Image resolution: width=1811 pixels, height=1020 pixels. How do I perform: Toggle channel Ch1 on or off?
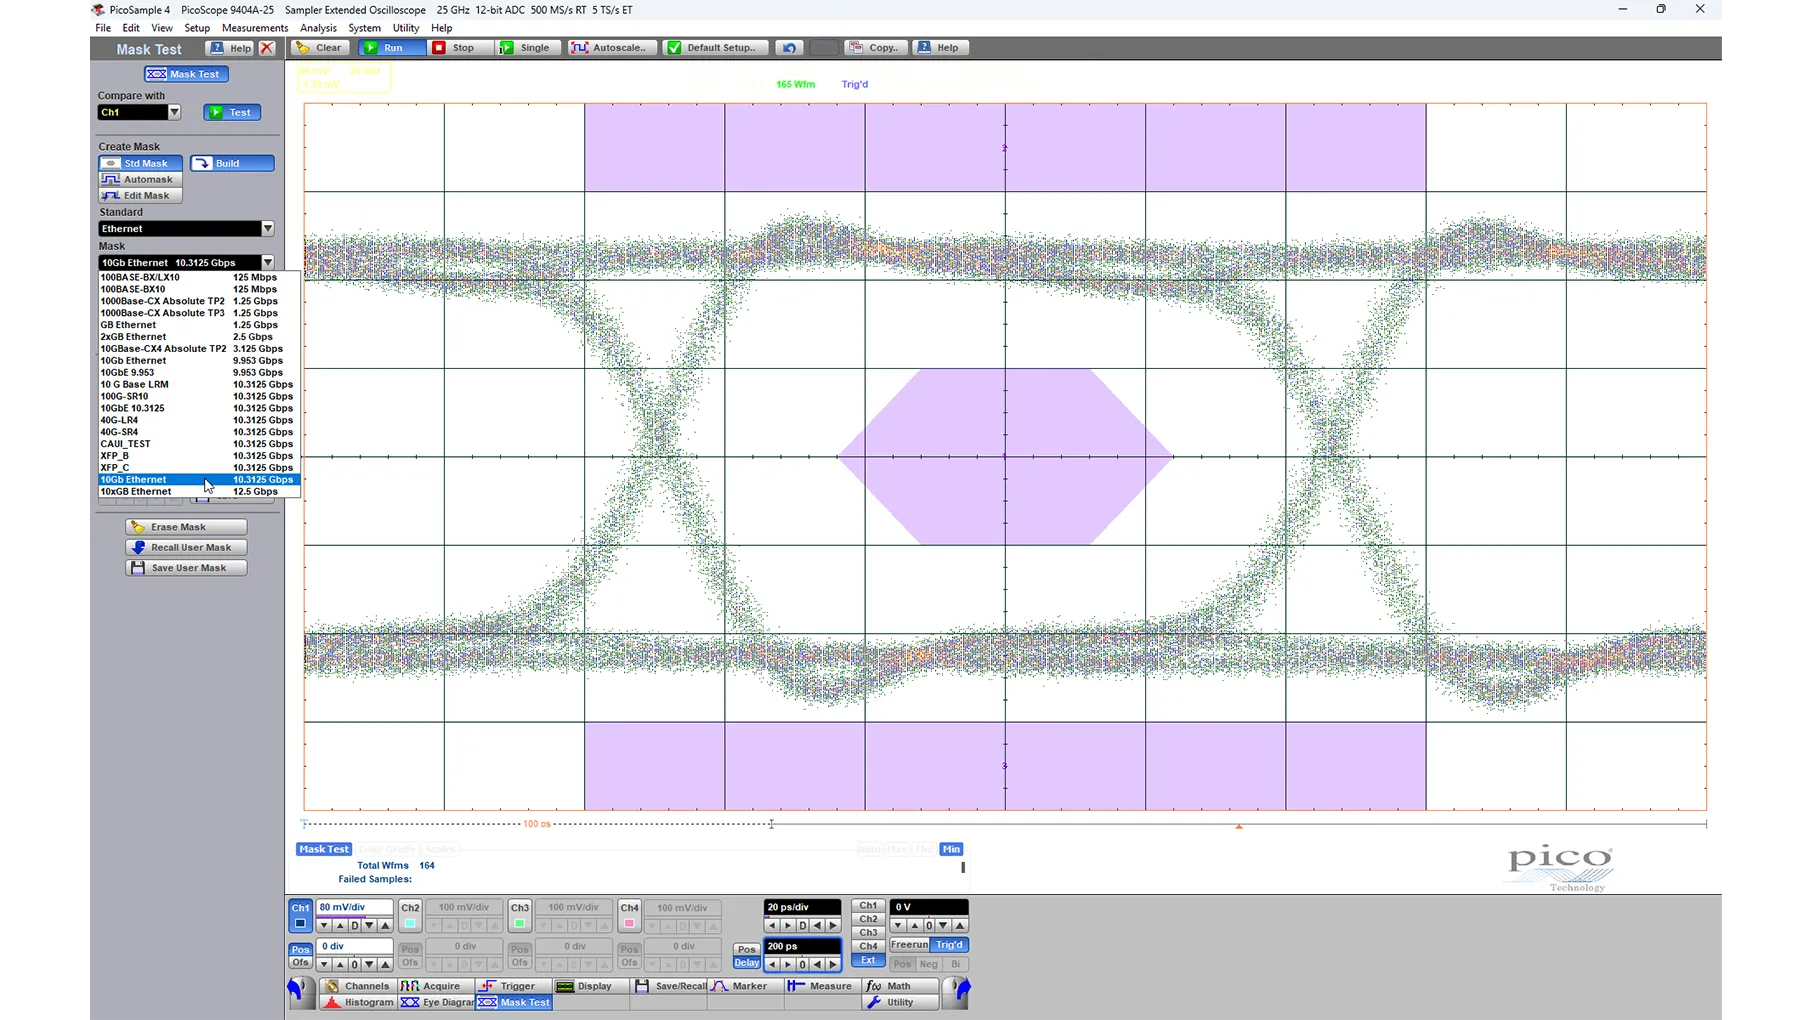click(x=300, y=915)
